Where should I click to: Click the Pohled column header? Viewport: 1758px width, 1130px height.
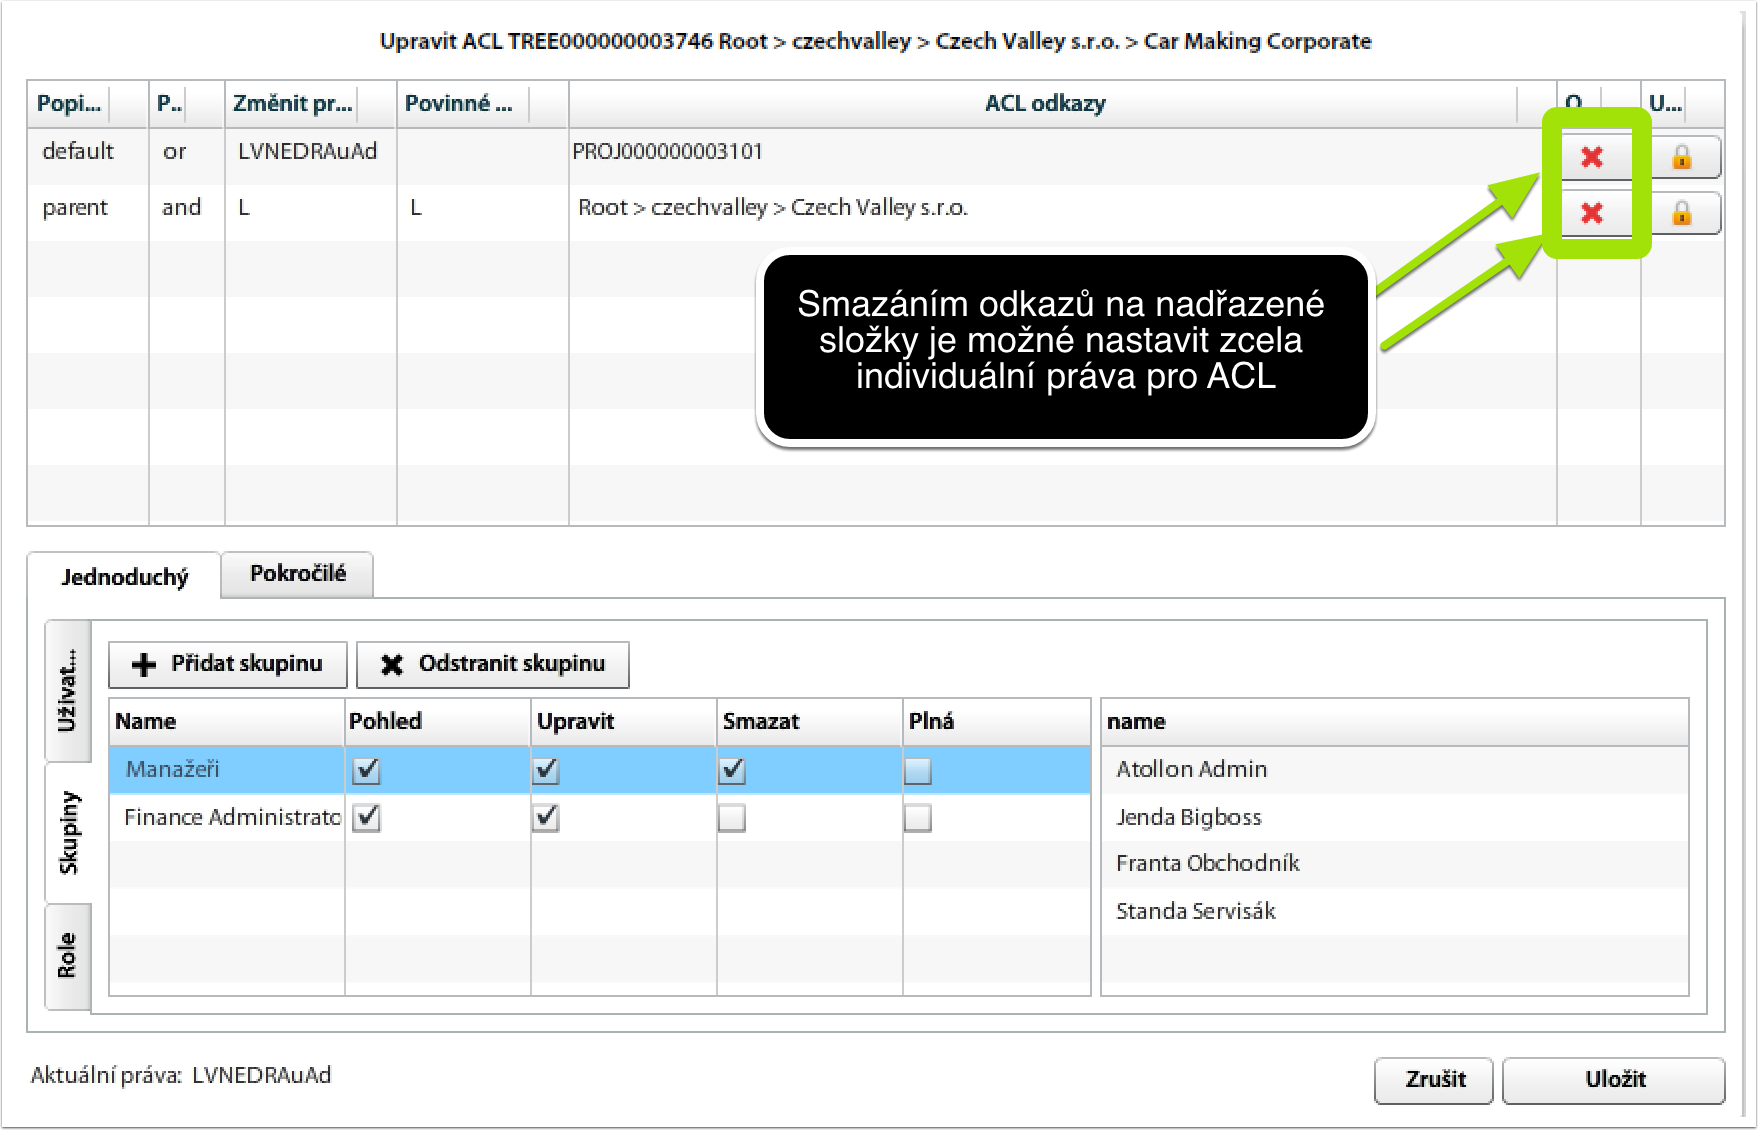437,722
